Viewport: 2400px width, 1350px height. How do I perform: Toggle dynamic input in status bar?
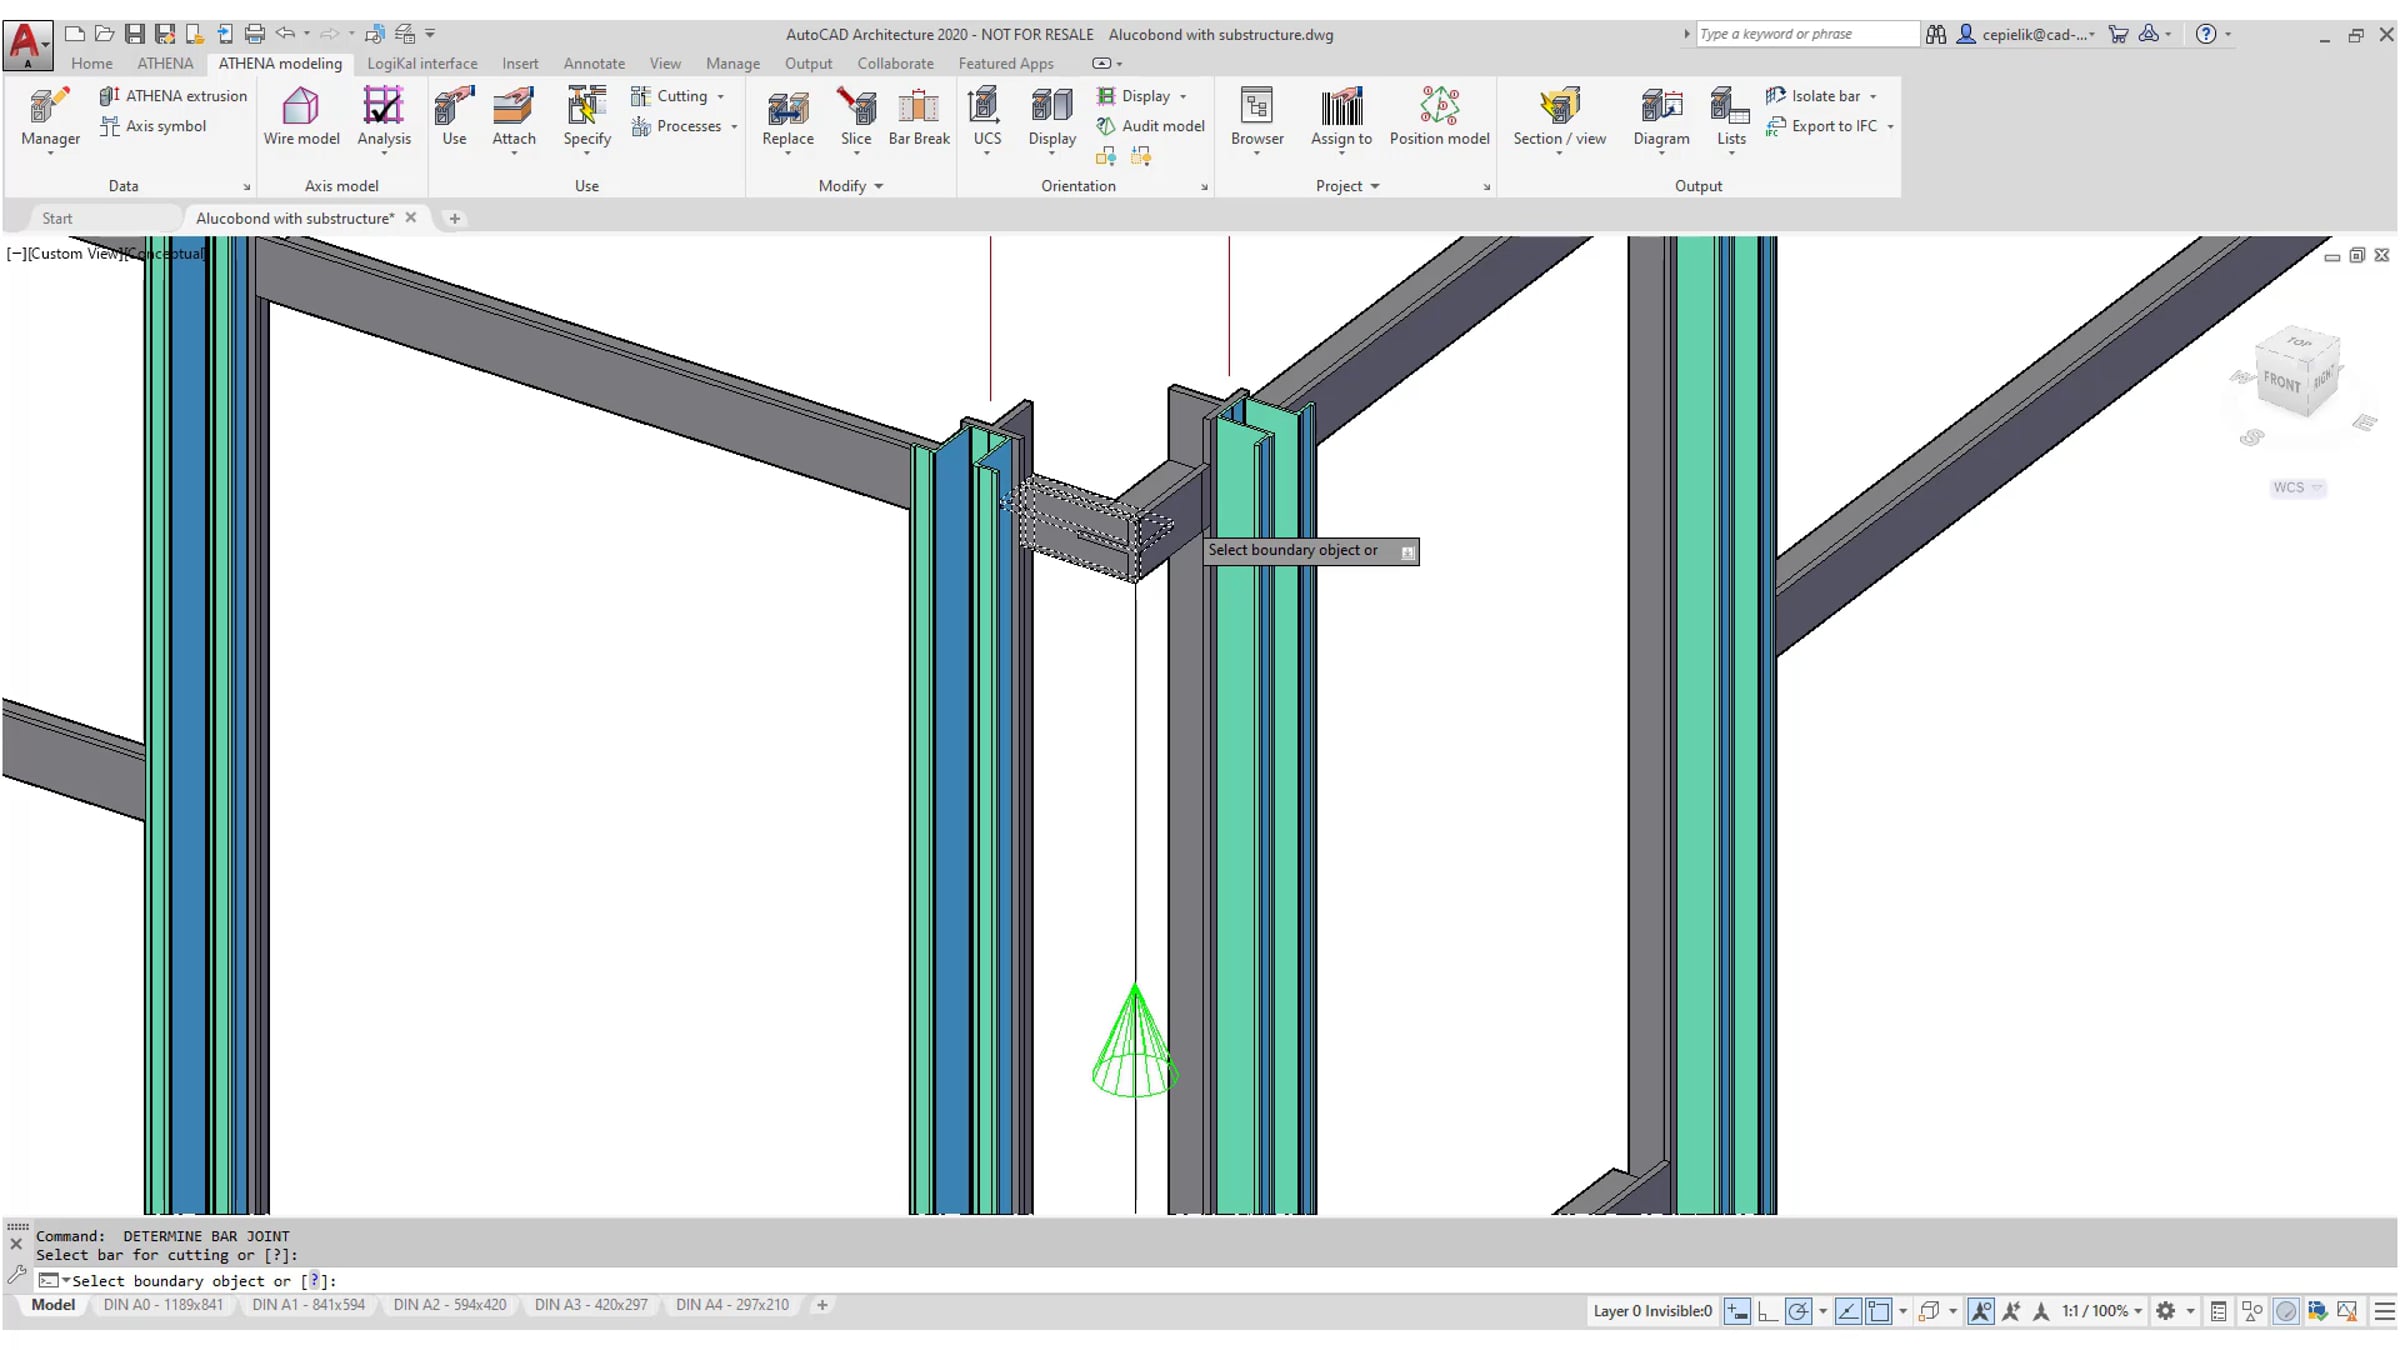click(x=1737, y=1311)
